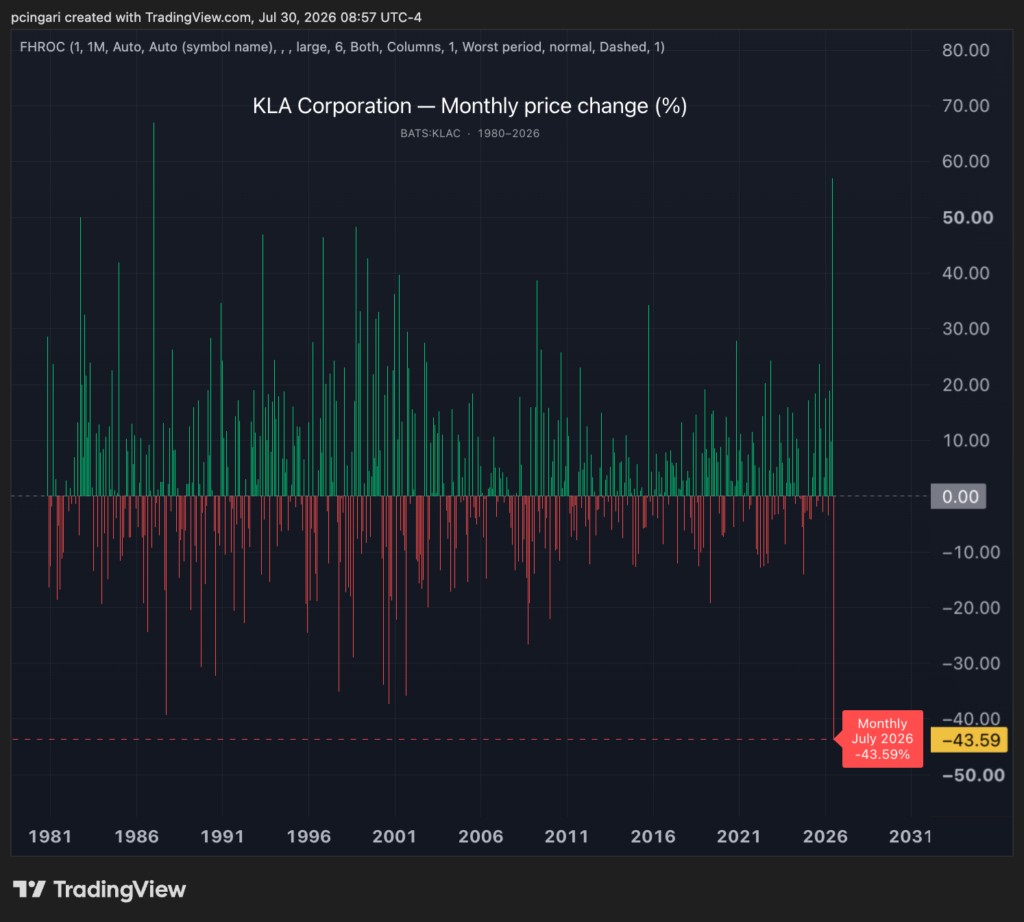Click the 2006 time axis label
Image resolution: width=1024 pixels, height=922 pixels.
pos(481,836)
